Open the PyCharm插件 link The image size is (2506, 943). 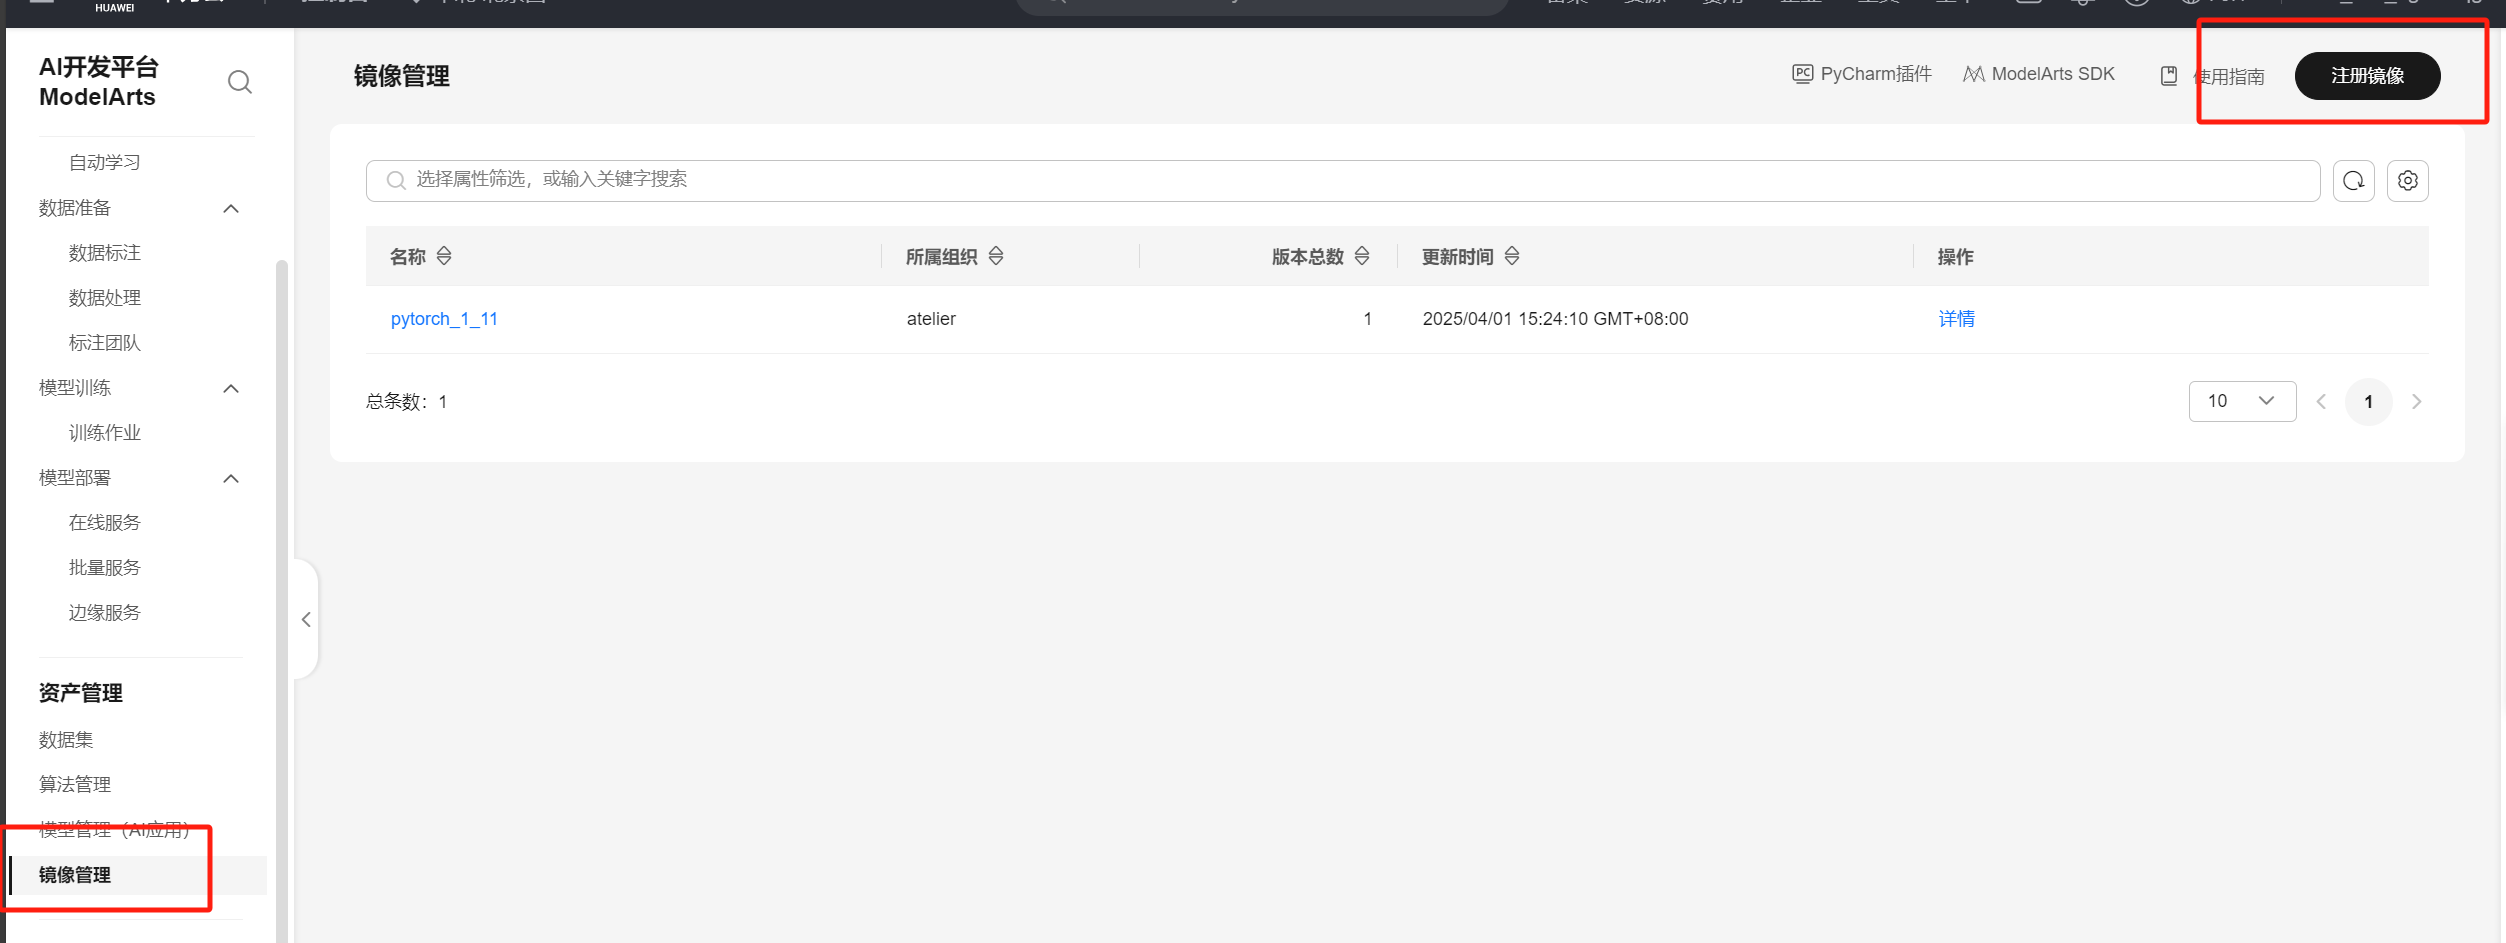pos(1862,74)
